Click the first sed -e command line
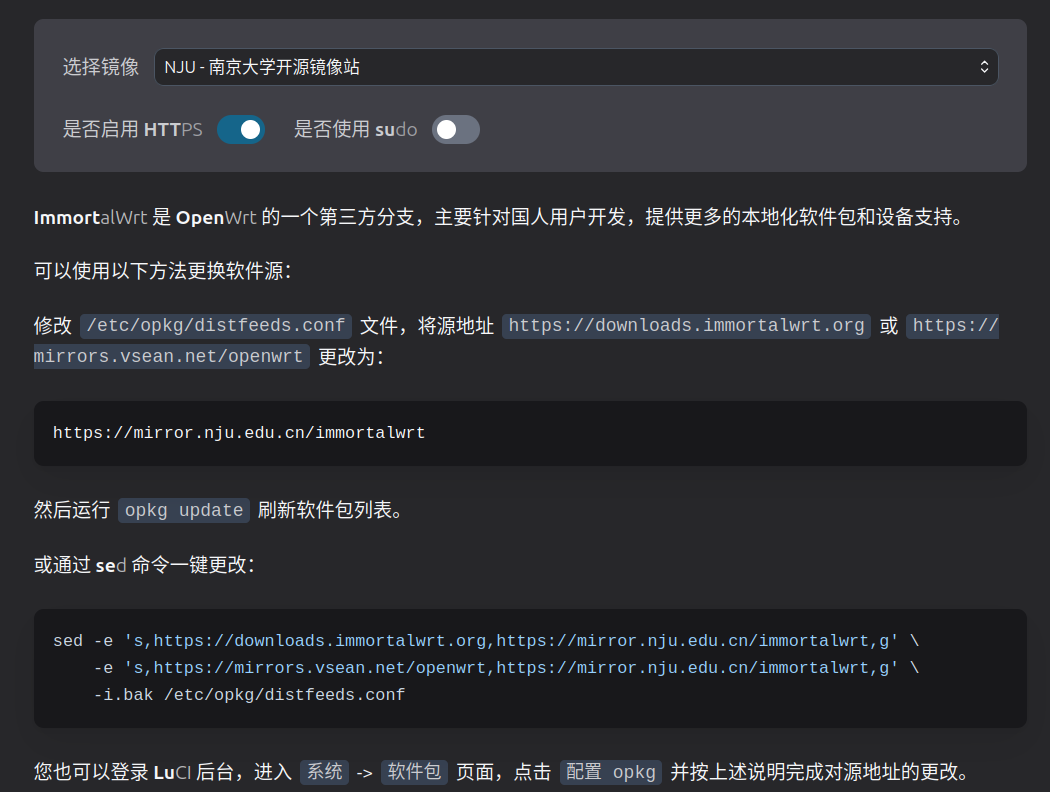Screen dimensions: 1050x792 485,641
